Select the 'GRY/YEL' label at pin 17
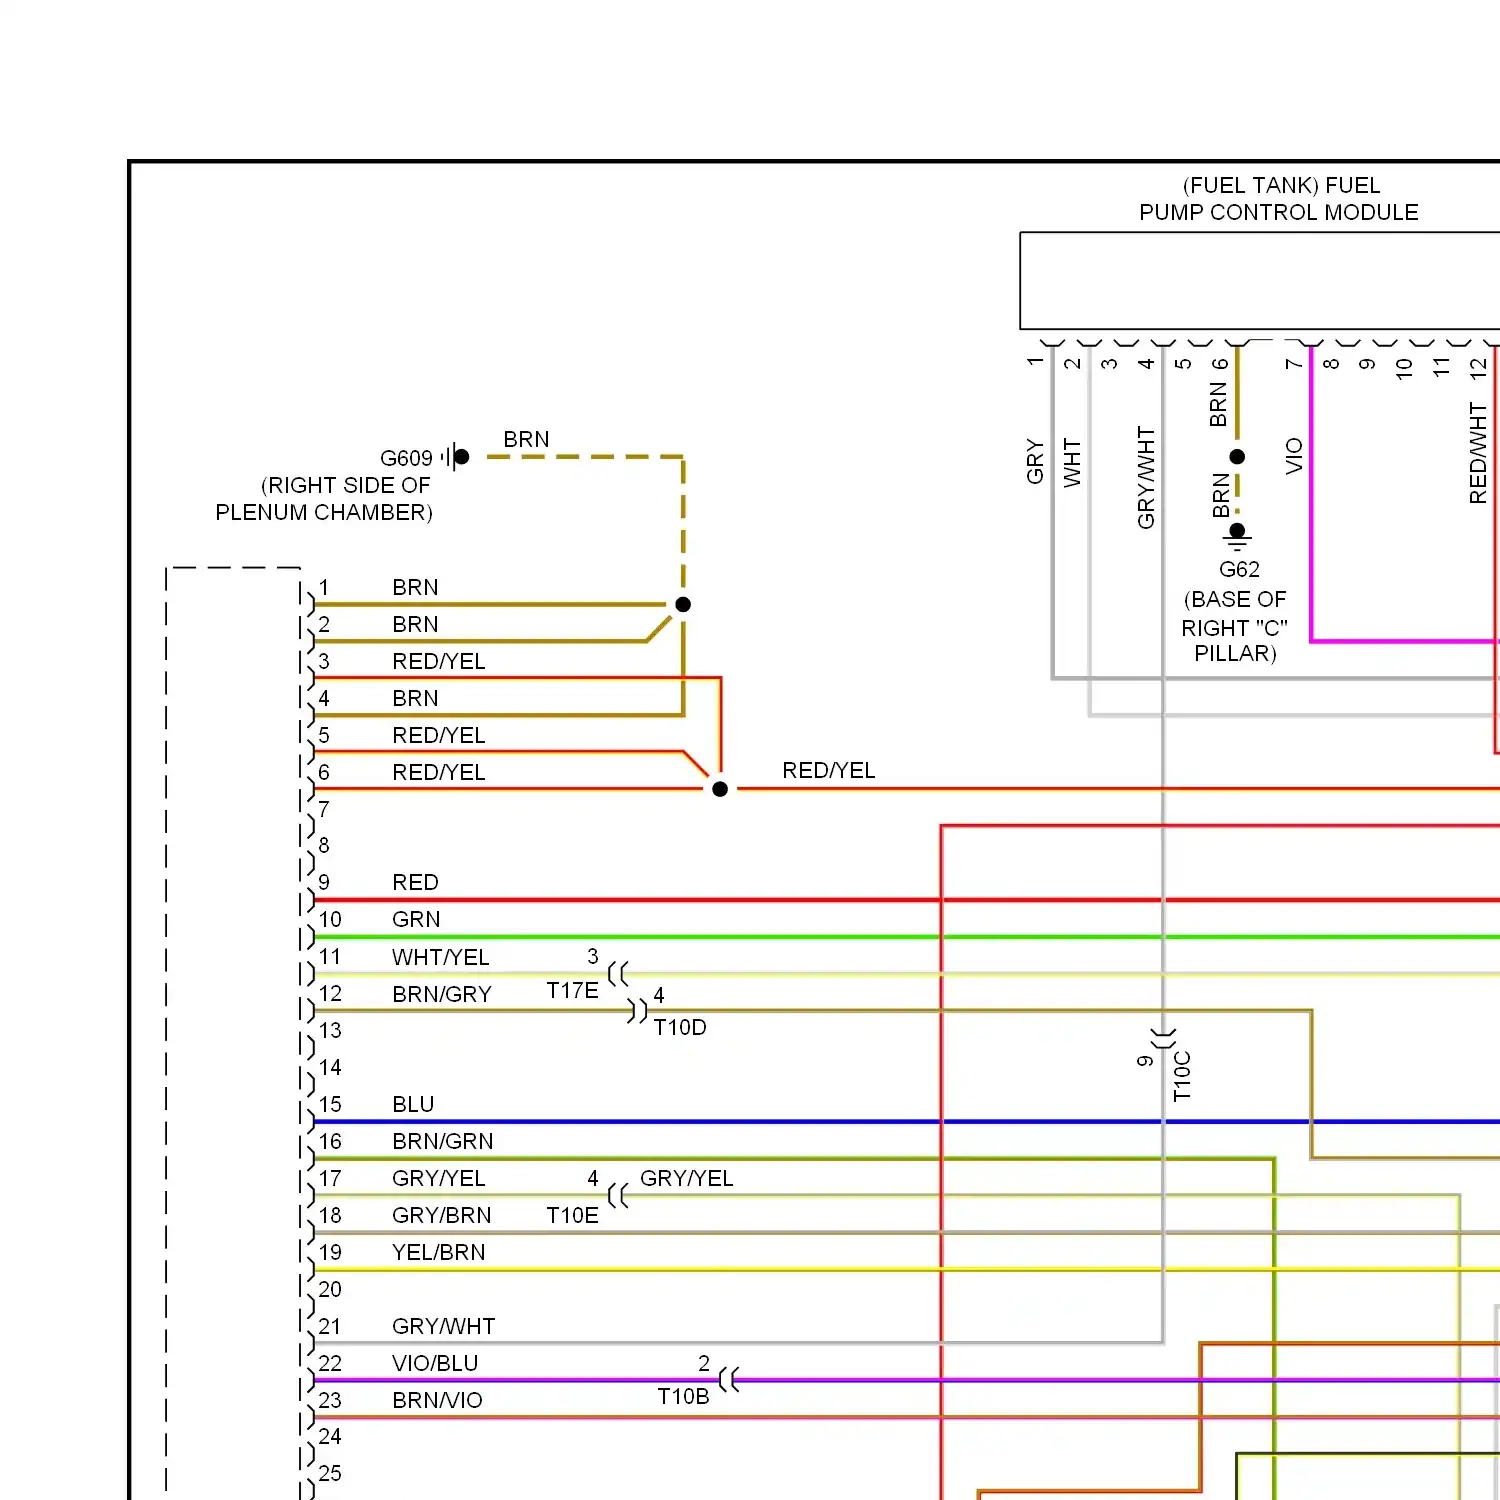1500x1500 pixels. click(x=439, y=1178)
